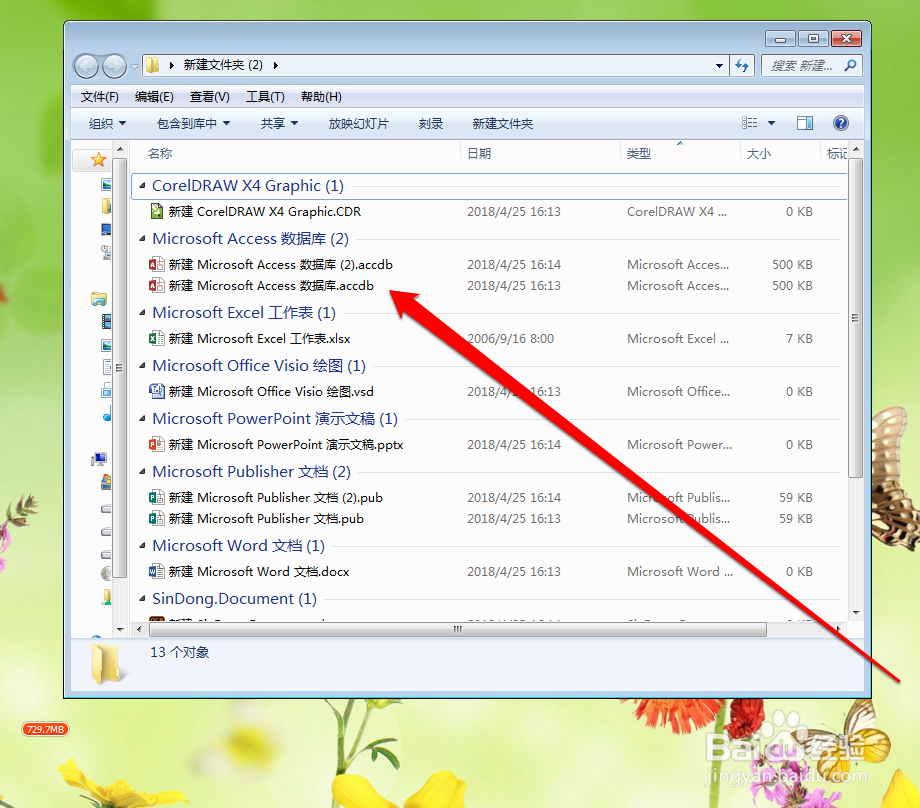920x808 pixels.
Task: Click the 刻录 toolbar button
Action: click(x=431, y=123)
